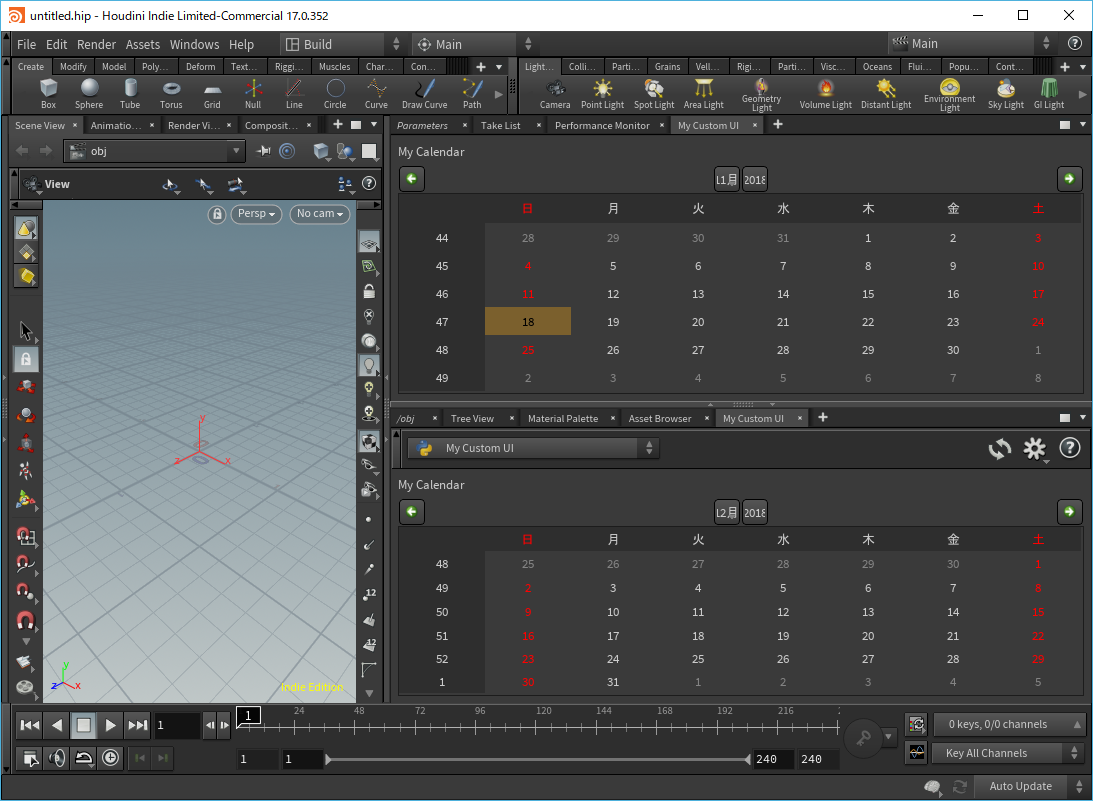Open the Persp viewport dropdown
Screen dimensions: 1093x801
click(x=257, y=214)
